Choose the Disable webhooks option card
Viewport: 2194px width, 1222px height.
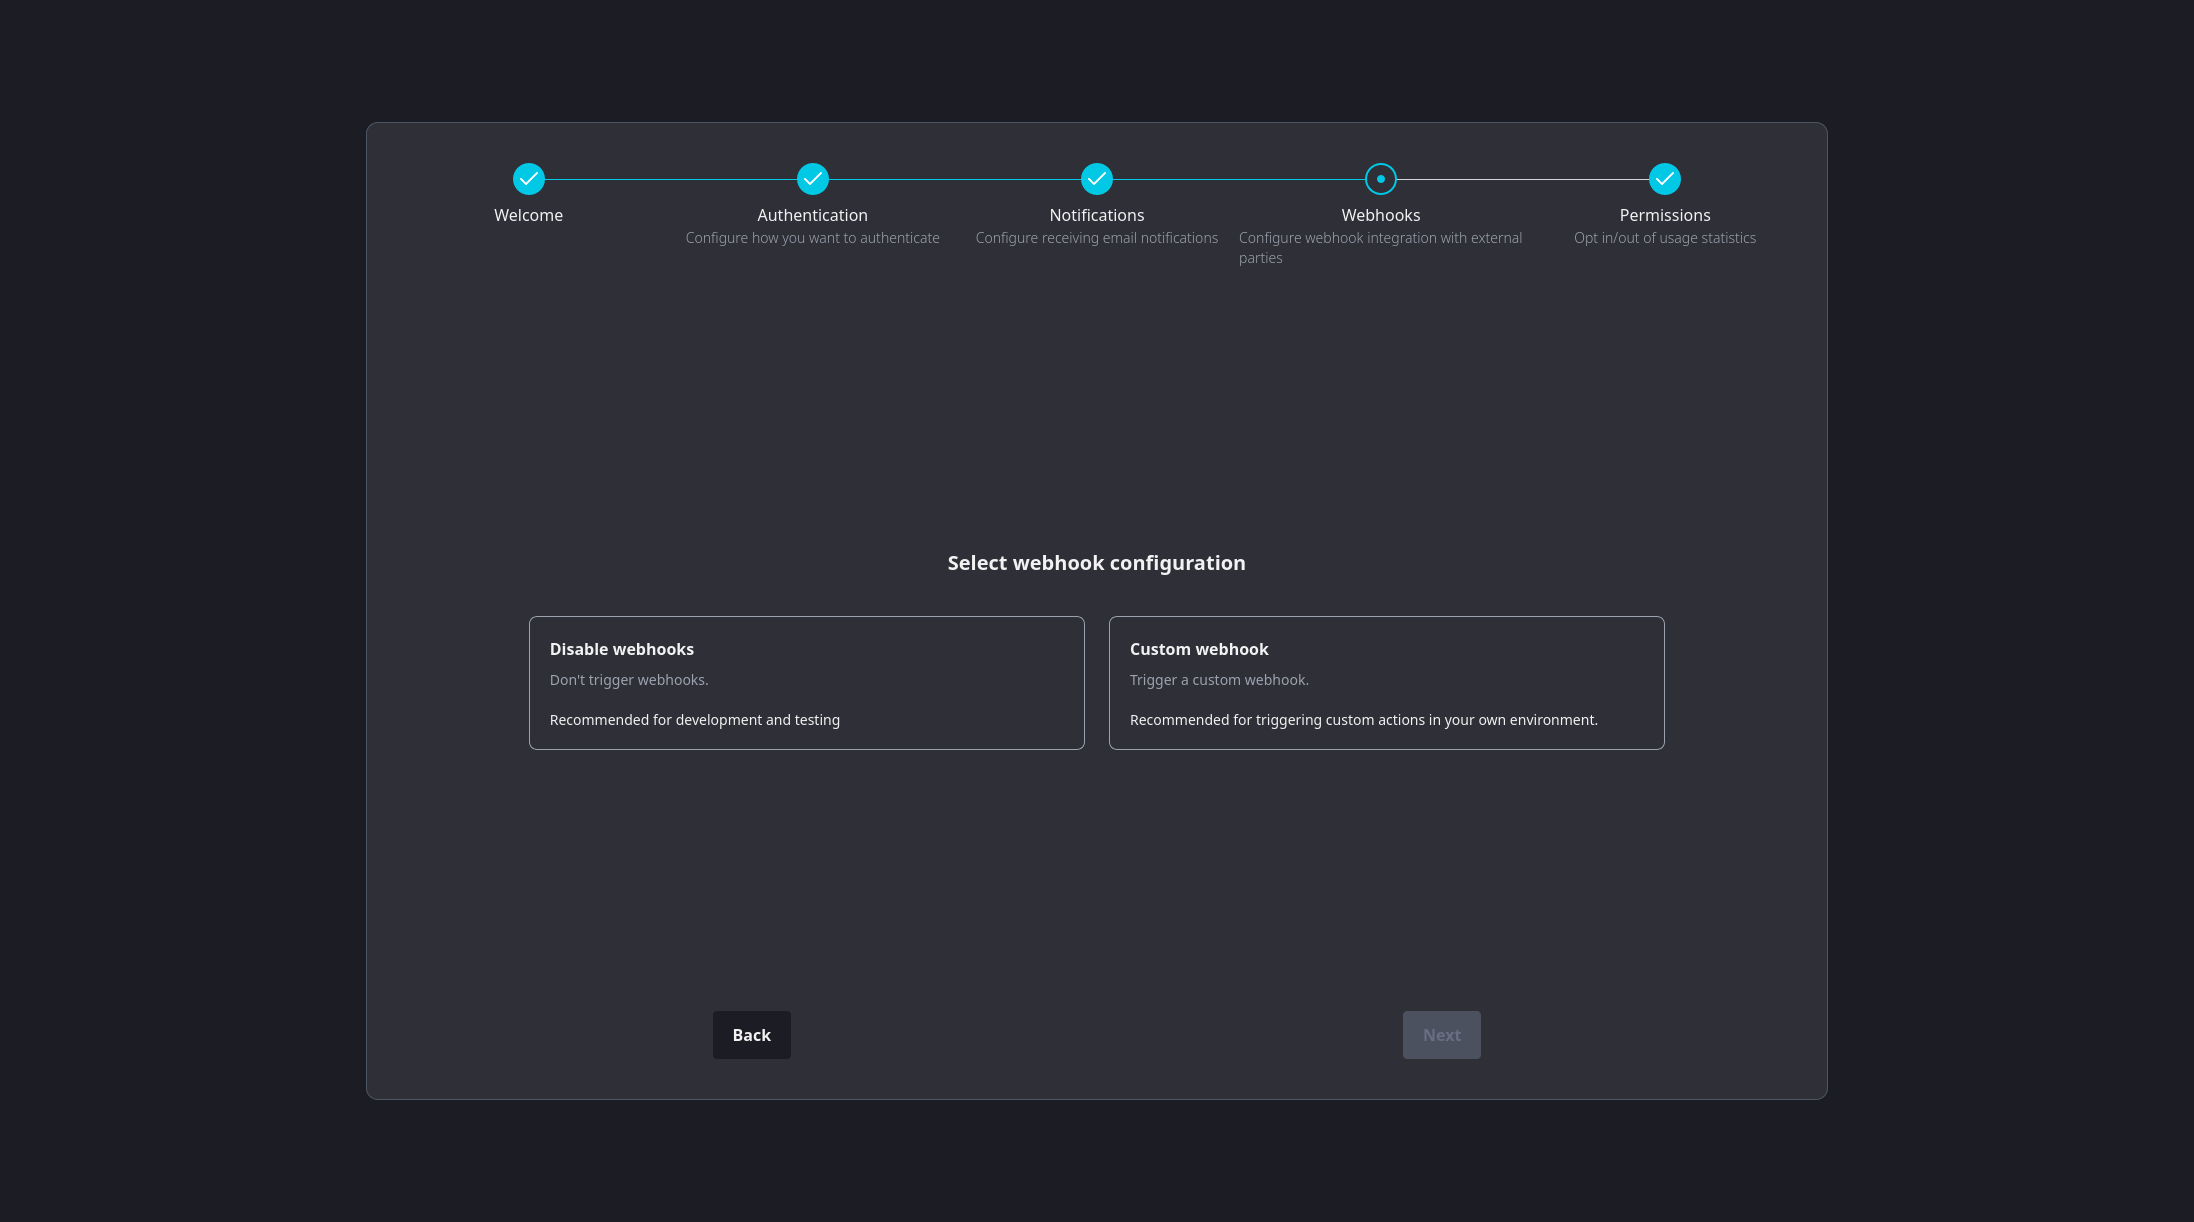pyautogui.click(x=806, y=682)
